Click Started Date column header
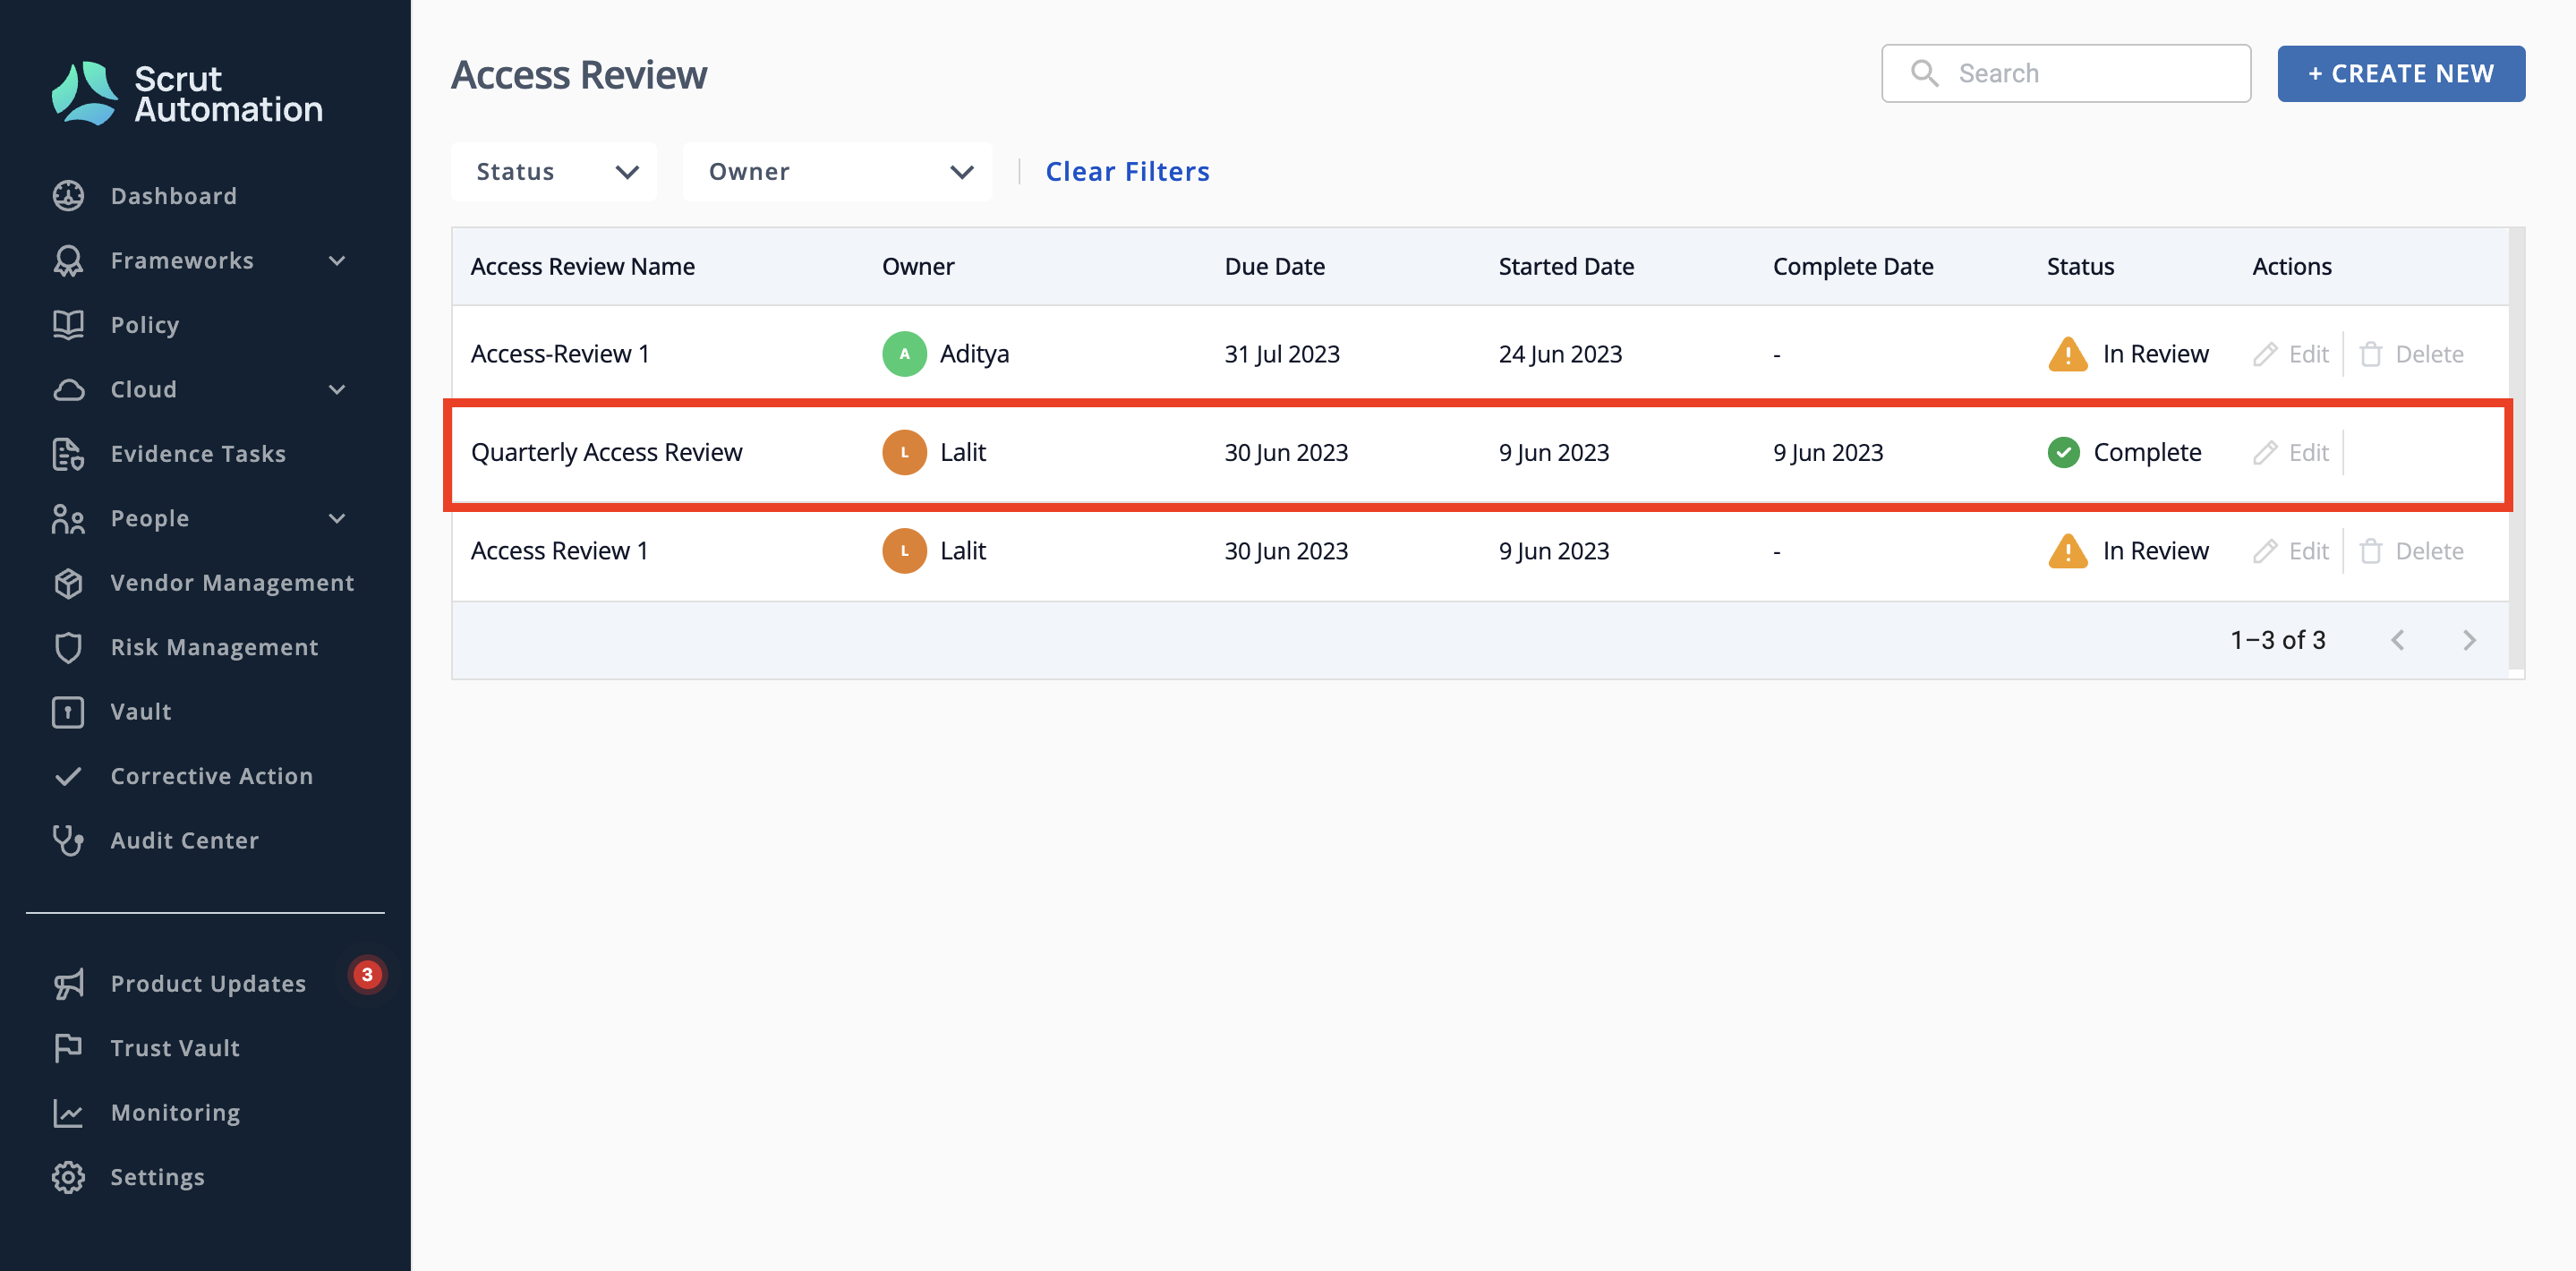Screen dimensions: 2576x1271 pos(1565,267)
